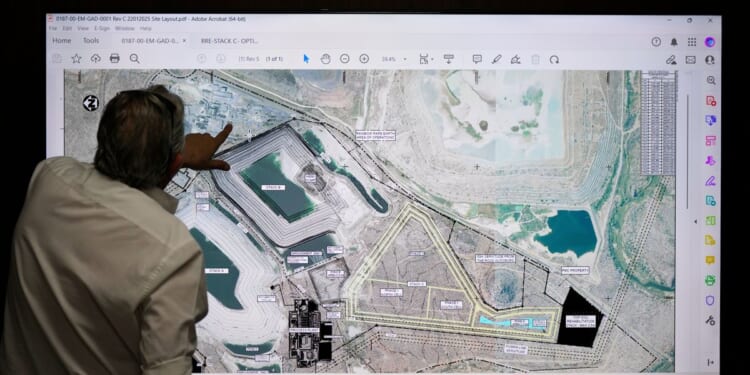This screenshot has height=375, width=750.
Task: Upload file to cloud storage icon
Action: pos(96,58)
